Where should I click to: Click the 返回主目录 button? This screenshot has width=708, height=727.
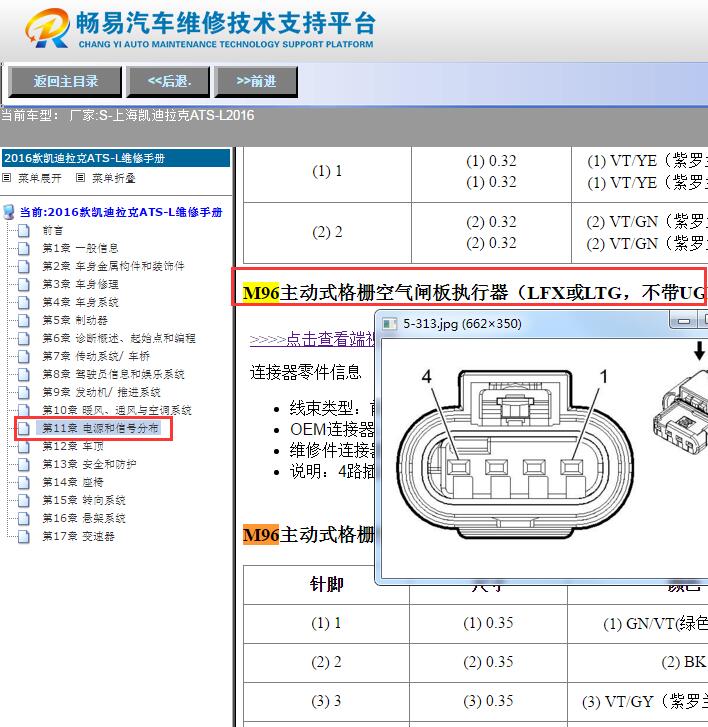coord(65,82)
